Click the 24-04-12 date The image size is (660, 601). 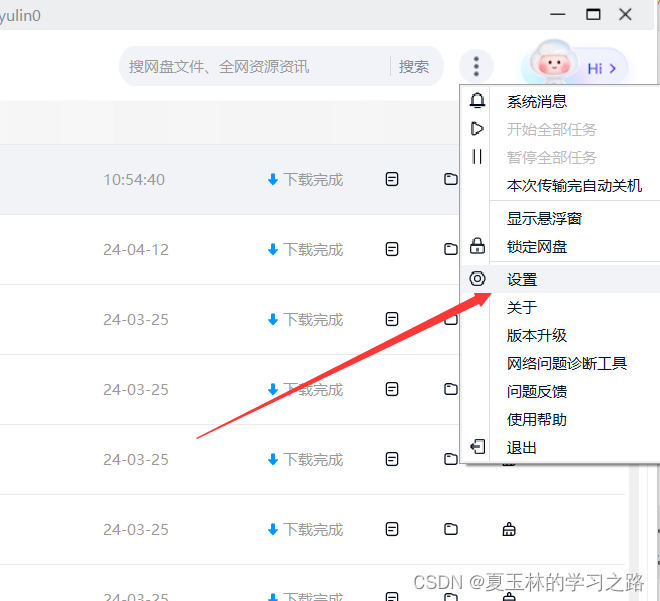136,250
